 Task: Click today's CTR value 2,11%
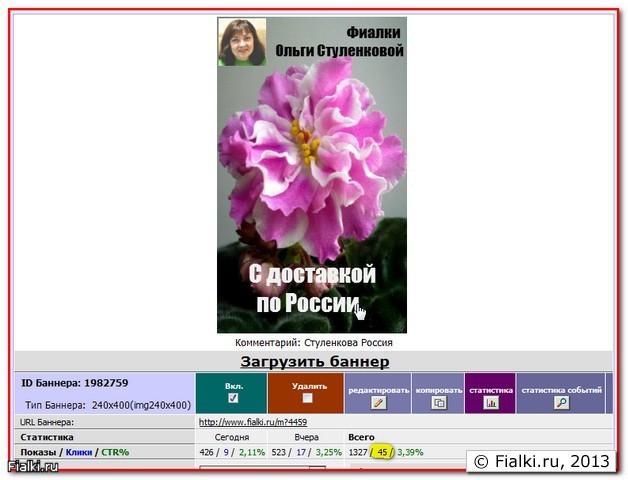click(252, 452)
